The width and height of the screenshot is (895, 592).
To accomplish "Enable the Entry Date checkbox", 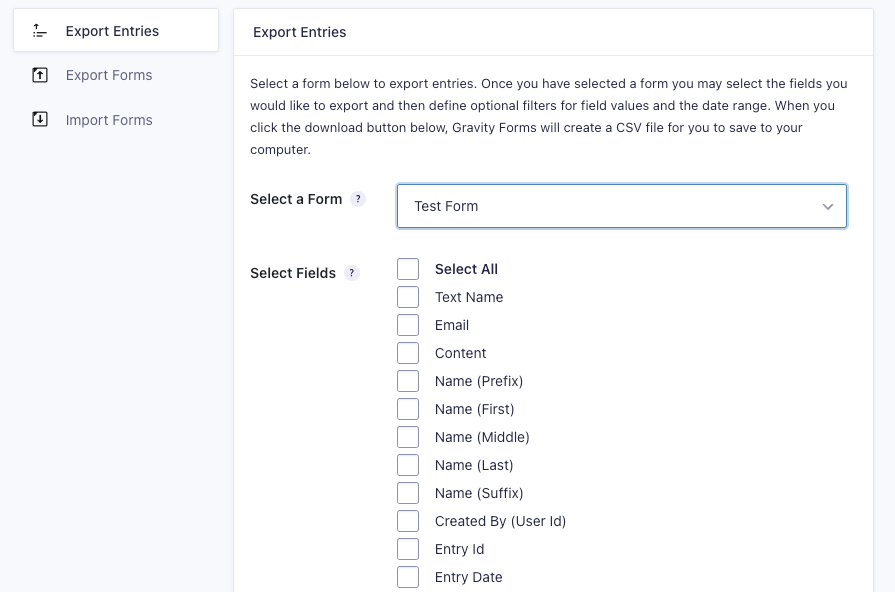I will point(408,576).
